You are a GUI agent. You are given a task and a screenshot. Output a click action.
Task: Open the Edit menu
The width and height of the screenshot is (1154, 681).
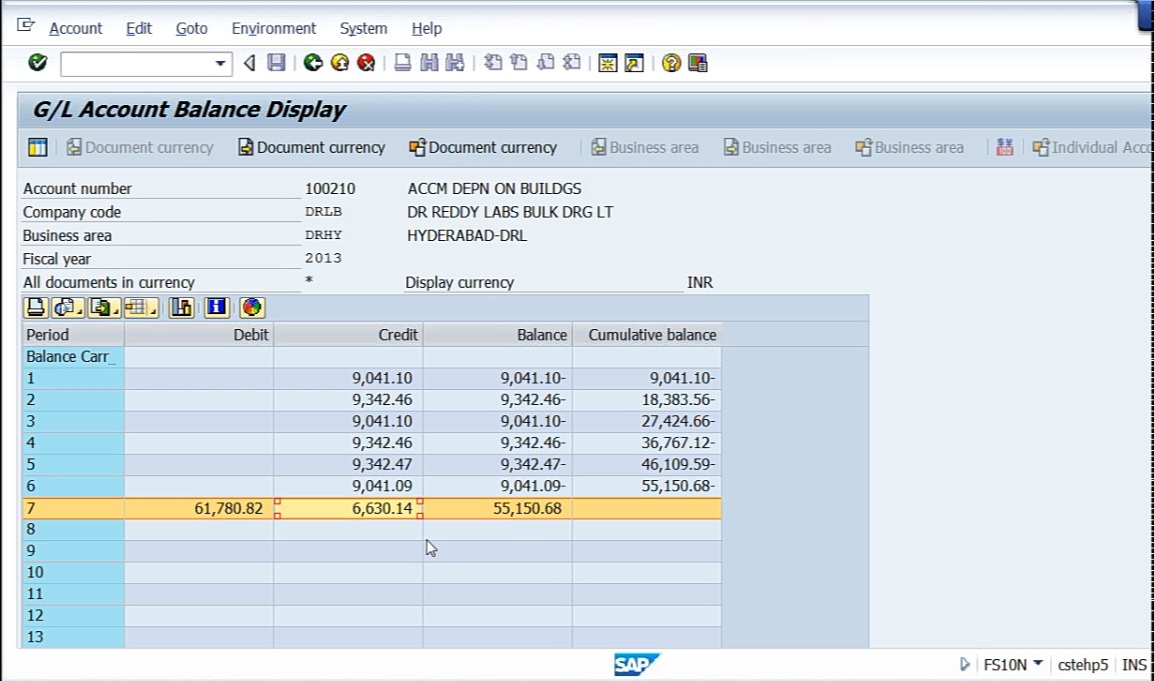138,29
